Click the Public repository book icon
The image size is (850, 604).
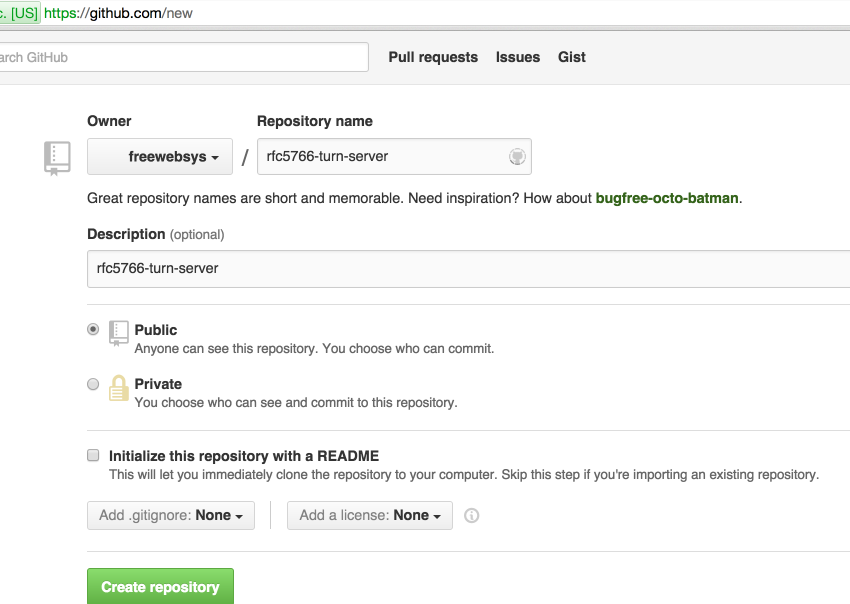click(119, 333)
